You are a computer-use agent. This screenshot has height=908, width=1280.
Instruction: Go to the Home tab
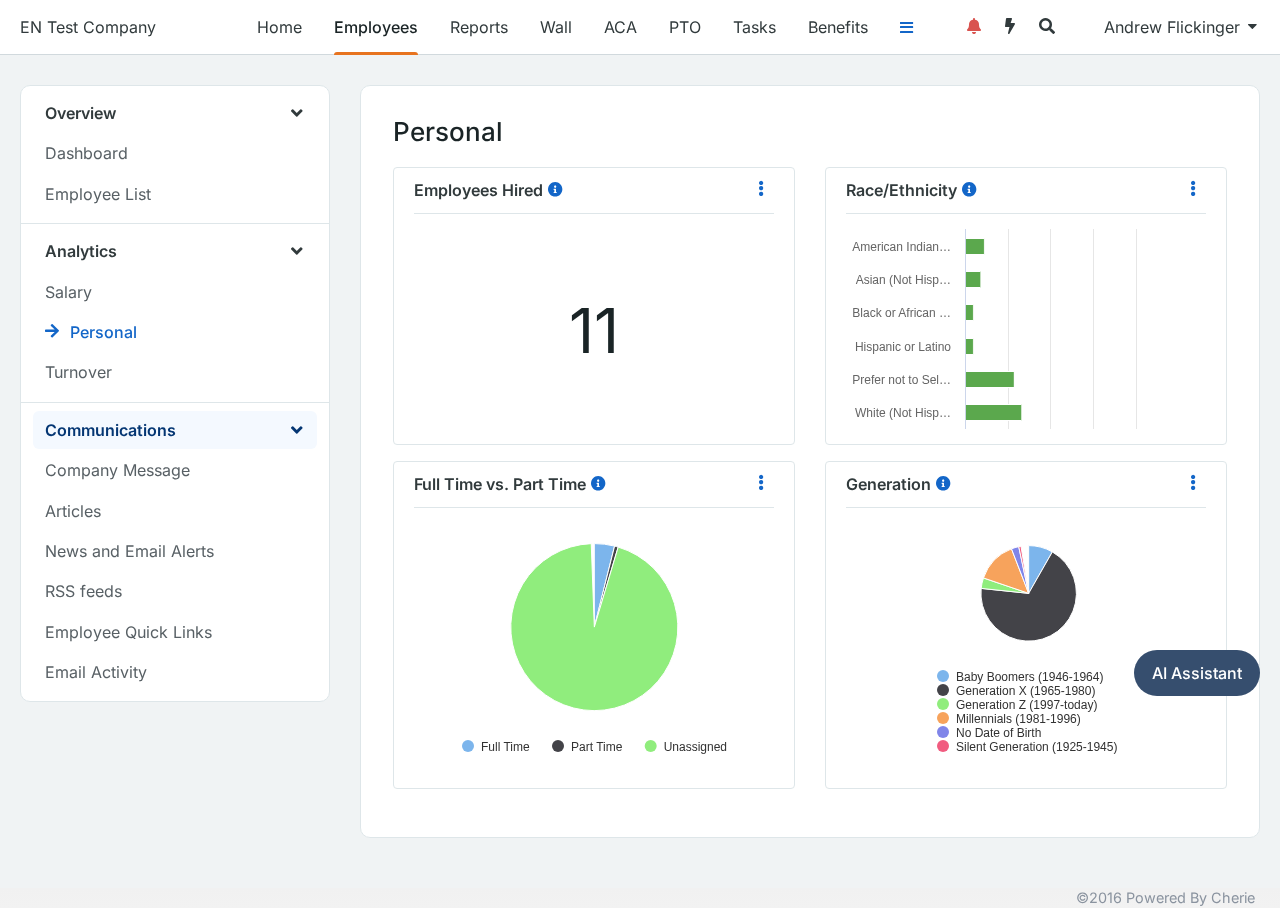pyautogui.click(x=279, y=27)
